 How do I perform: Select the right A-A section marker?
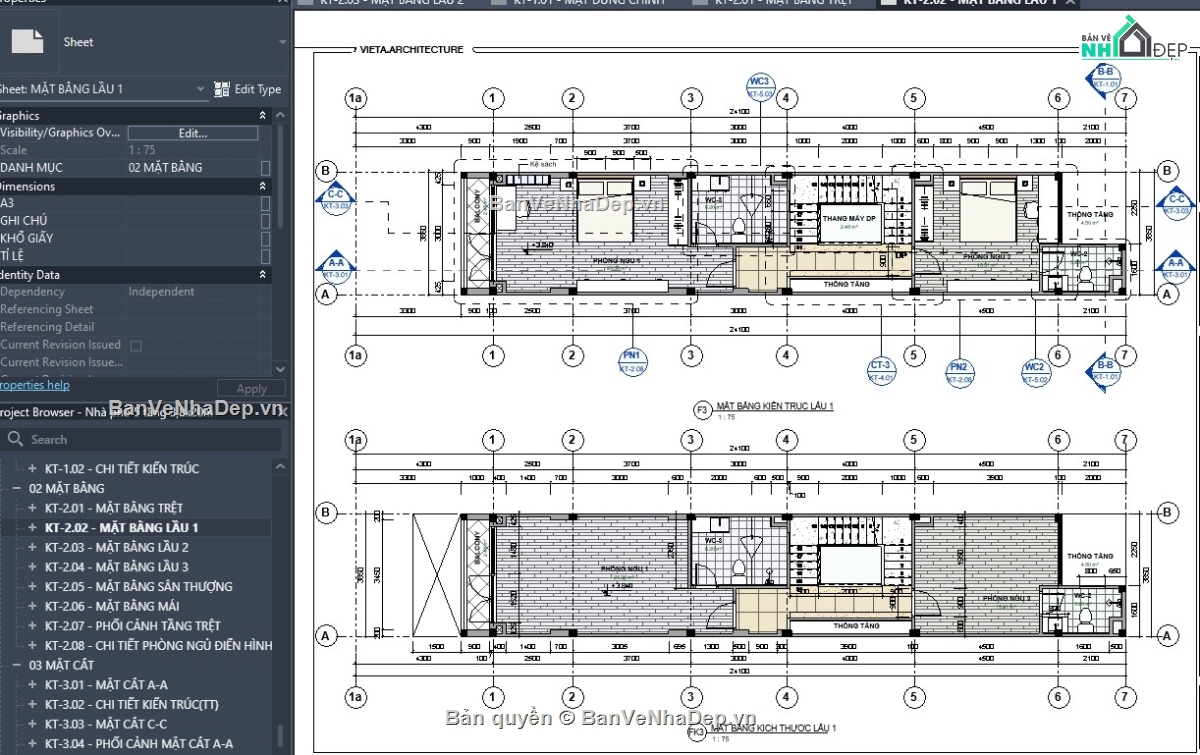(x=1176, y=268)
